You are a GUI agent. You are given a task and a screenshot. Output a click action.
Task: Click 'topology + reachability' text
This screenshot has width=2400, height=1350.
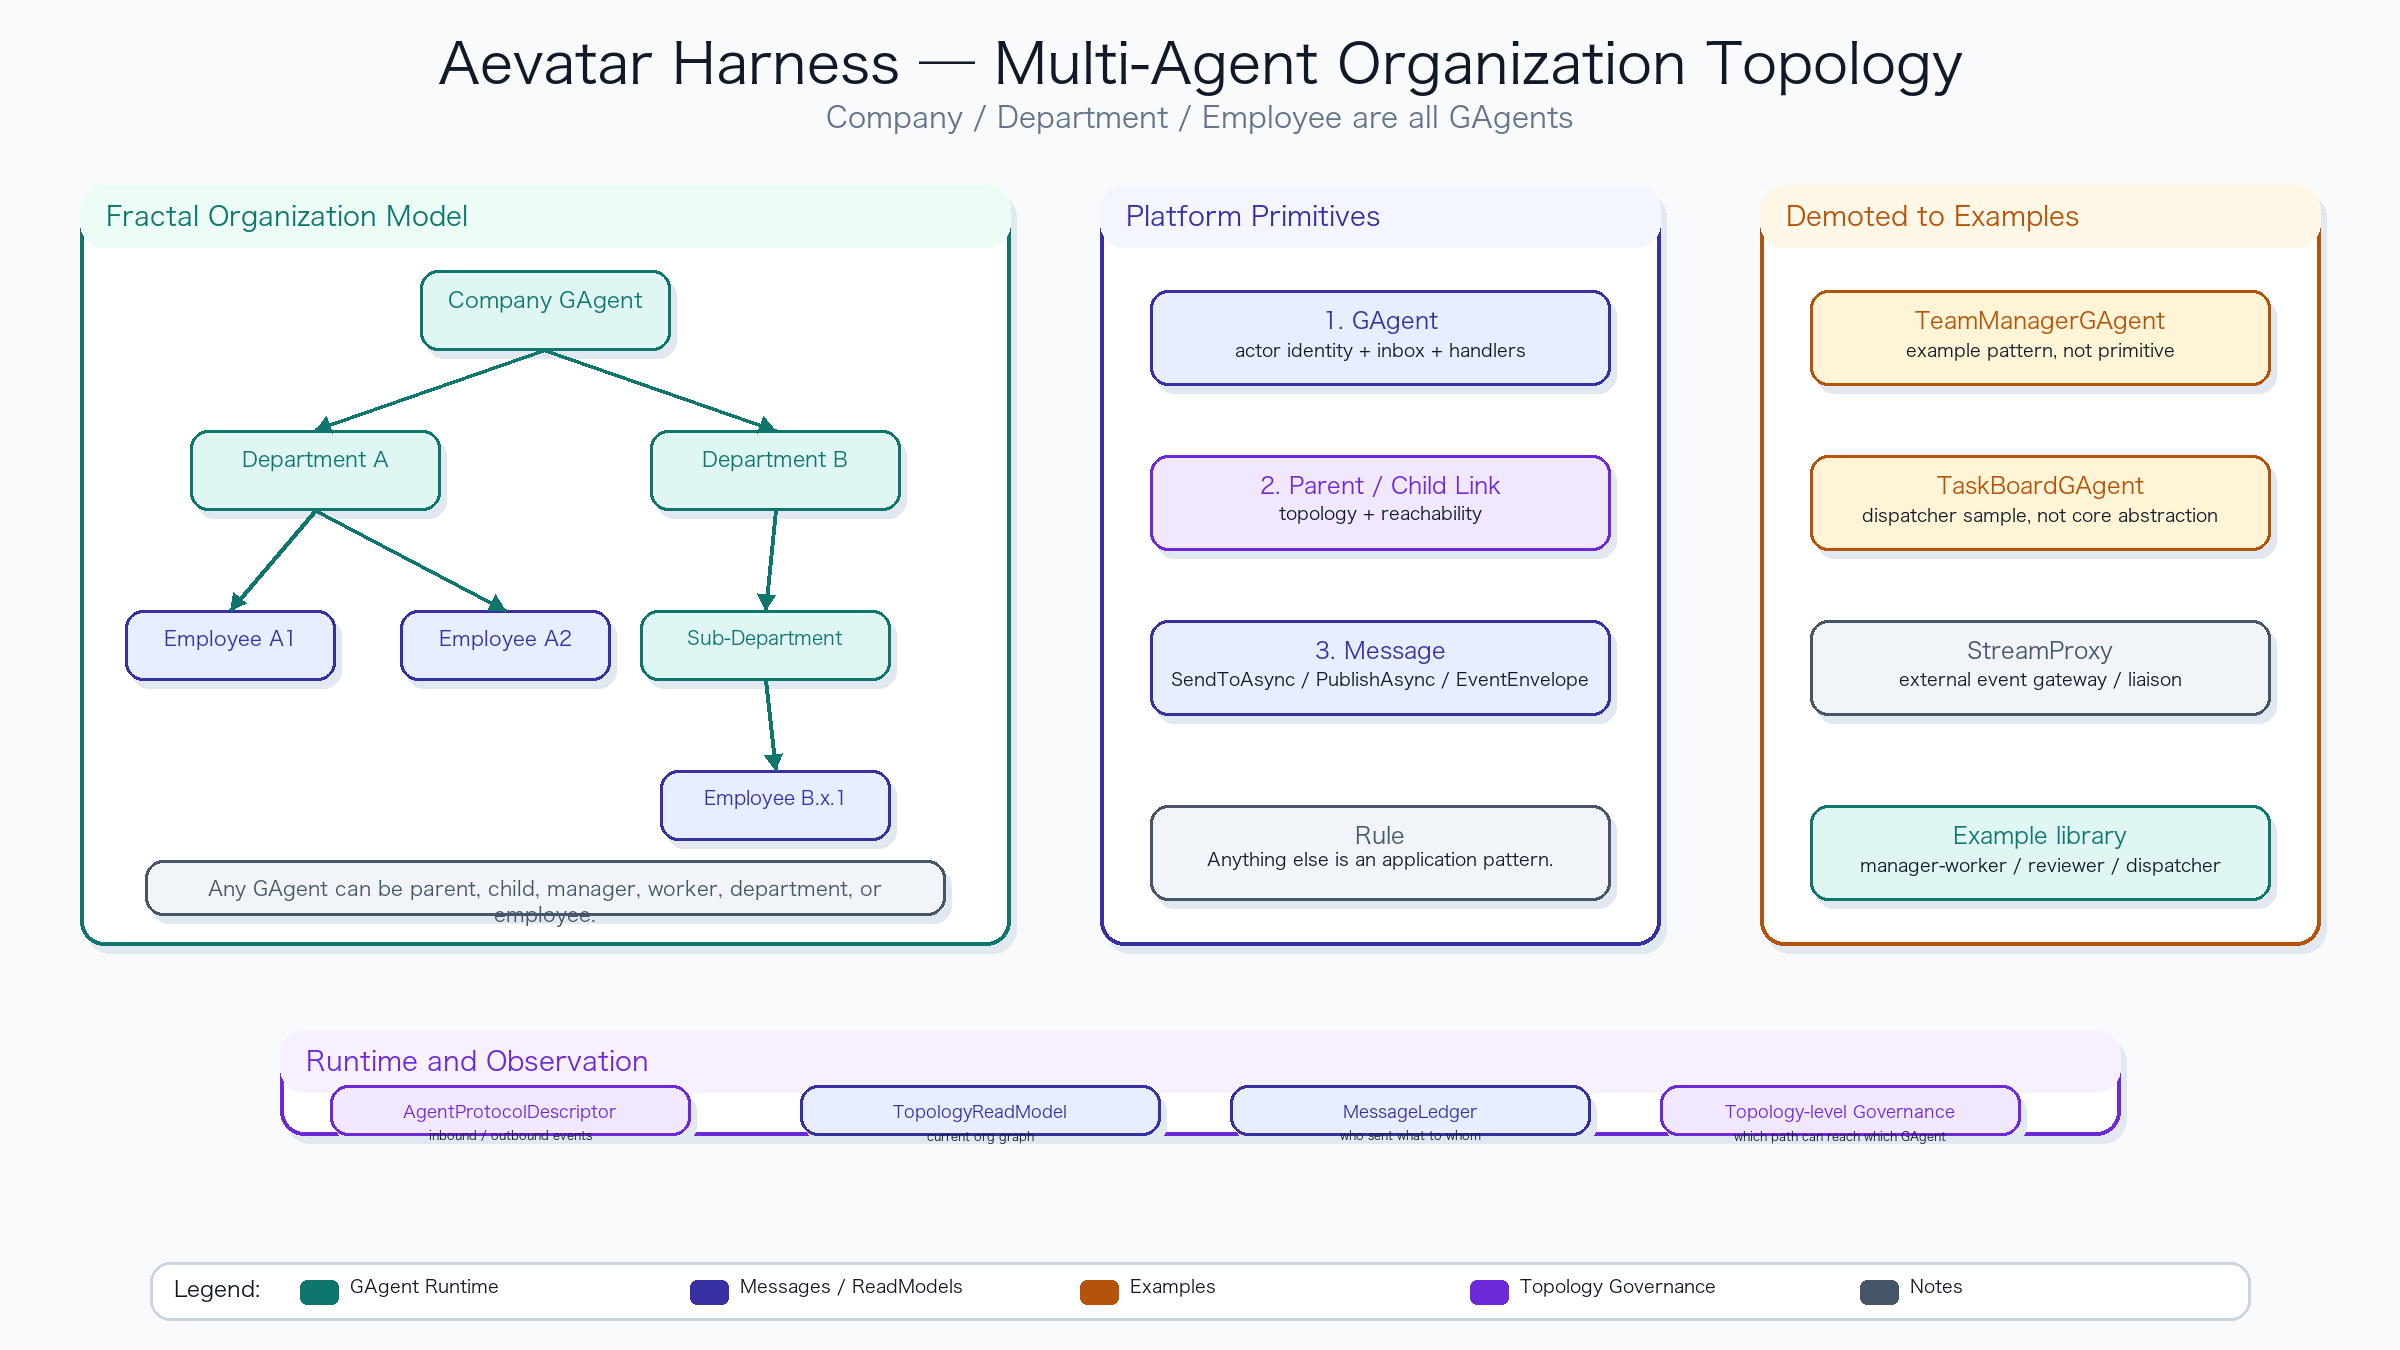[1380, 514]
